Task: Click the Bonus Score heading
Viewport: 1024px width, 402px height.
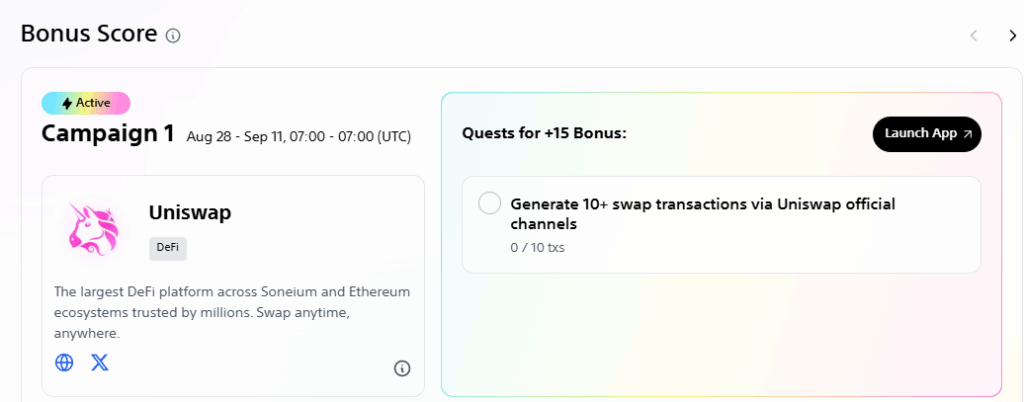Action: pyautogui.click(x=89, y=34)
